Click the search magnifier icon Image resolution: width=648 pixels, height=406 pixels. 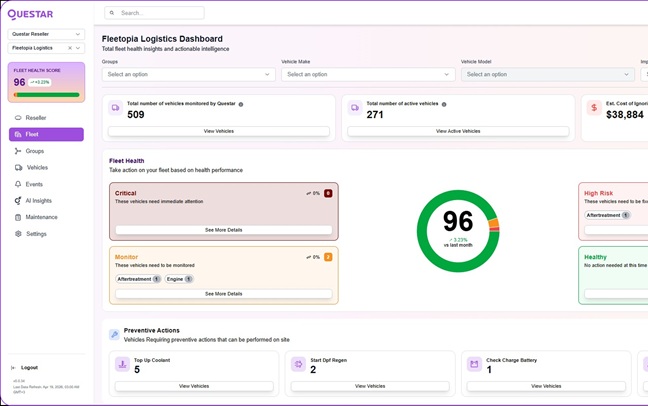click(112, 13)
